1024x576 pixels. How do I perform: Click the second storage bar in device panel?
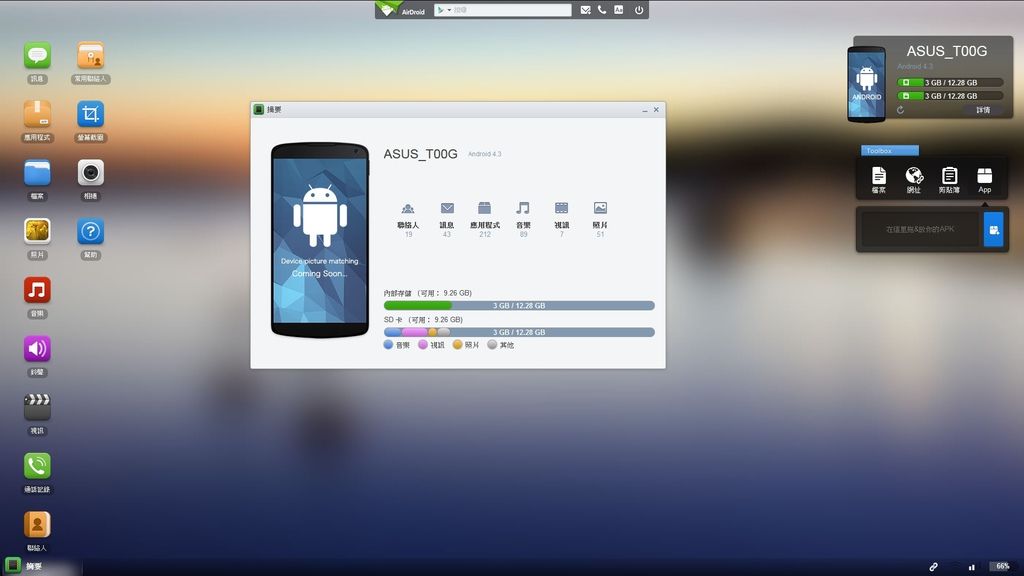950,95
